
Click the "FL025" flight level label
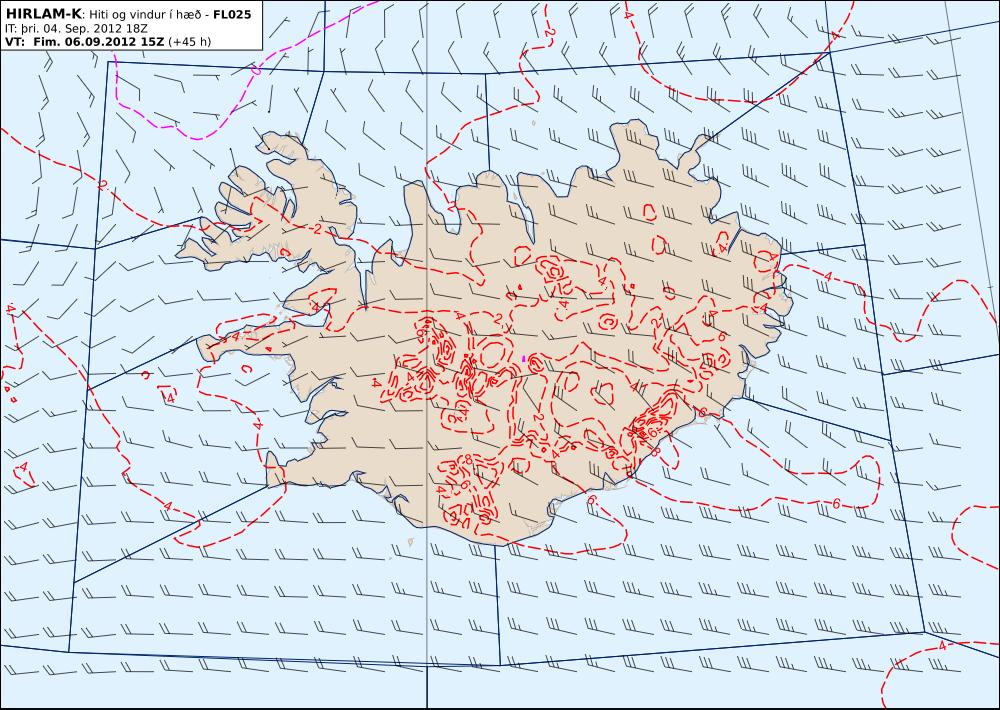pyautogui.click(x=232, y=14)
